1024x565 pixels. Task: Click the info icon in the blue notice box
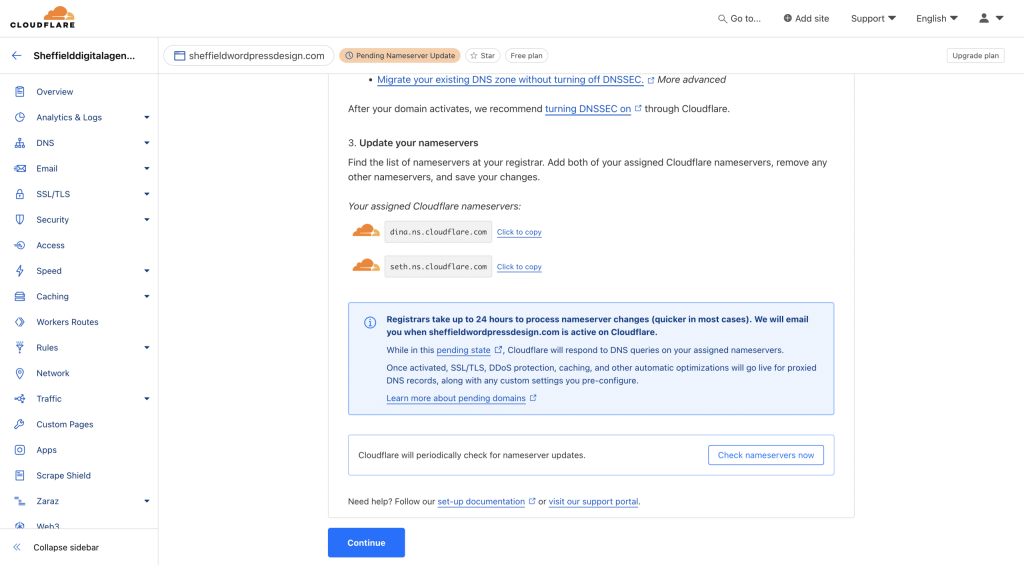[x=370, y=323]
